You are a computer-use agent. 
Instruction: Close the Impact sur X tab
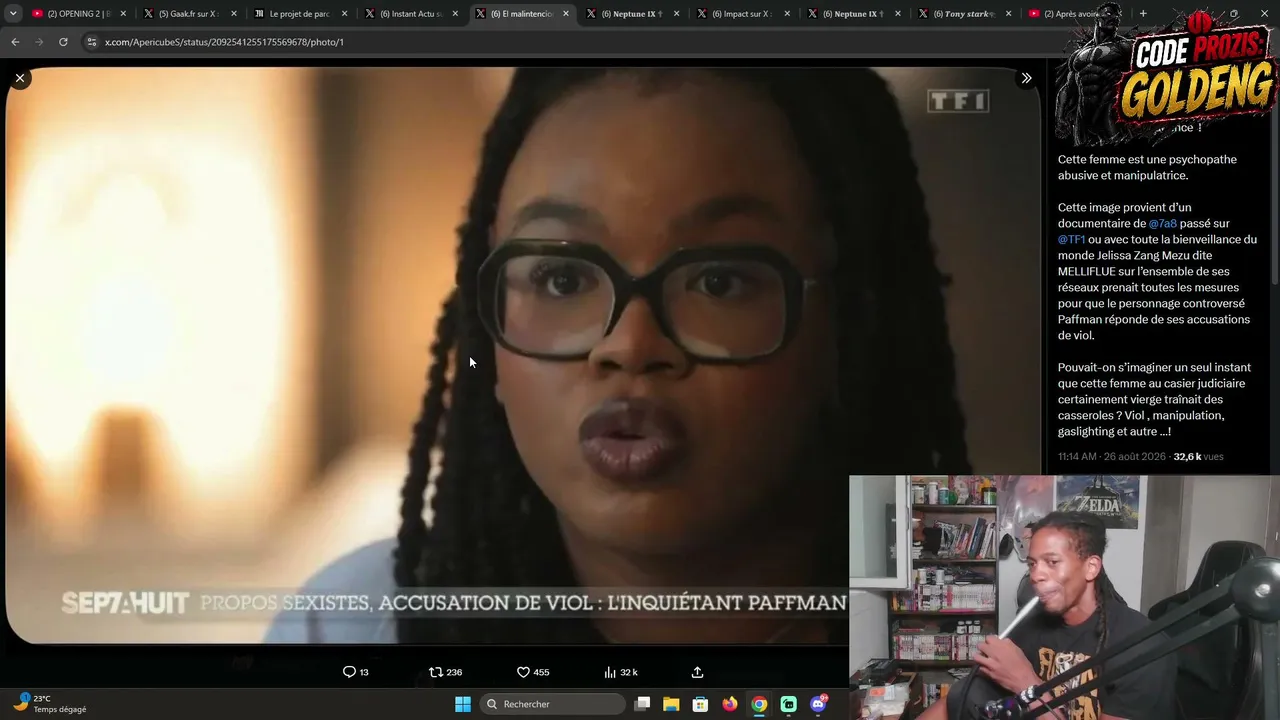tap(788, 14)
